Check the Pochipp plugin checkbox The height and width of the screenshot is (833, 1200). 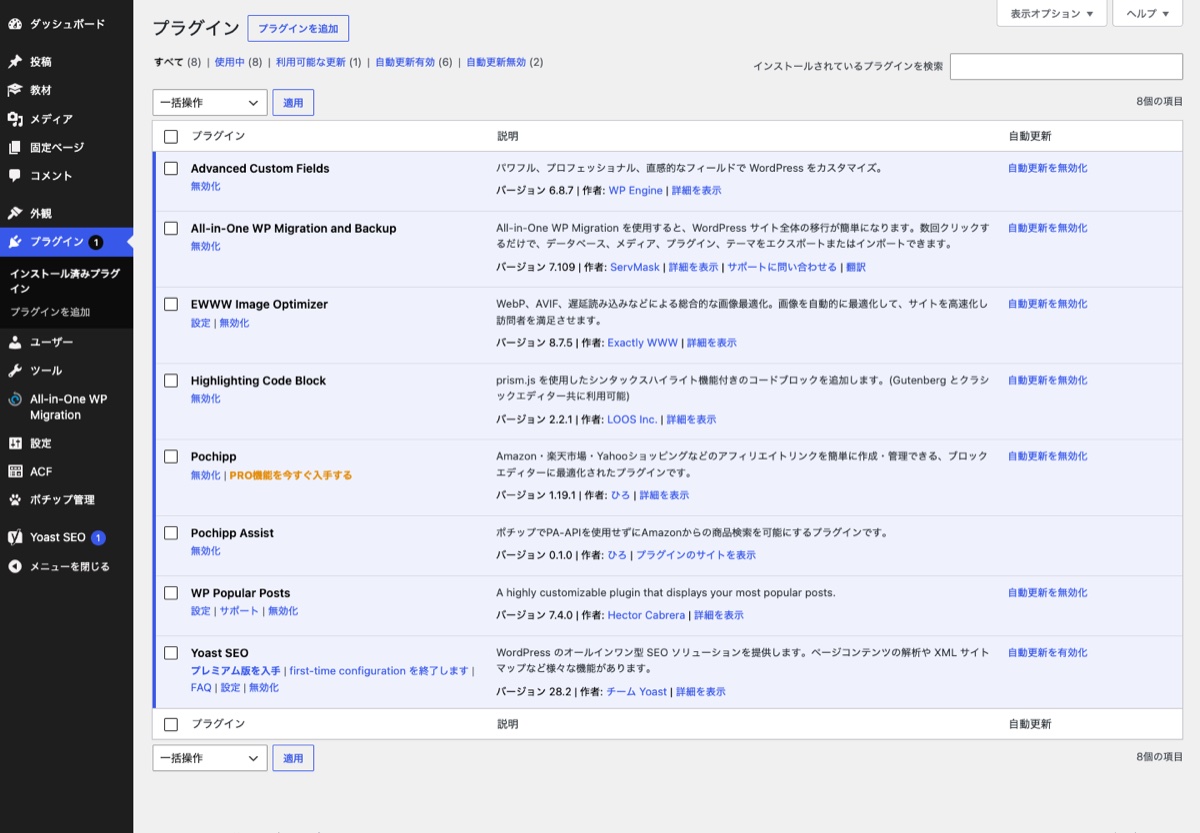pyautogui.click(x=171, y=456)
